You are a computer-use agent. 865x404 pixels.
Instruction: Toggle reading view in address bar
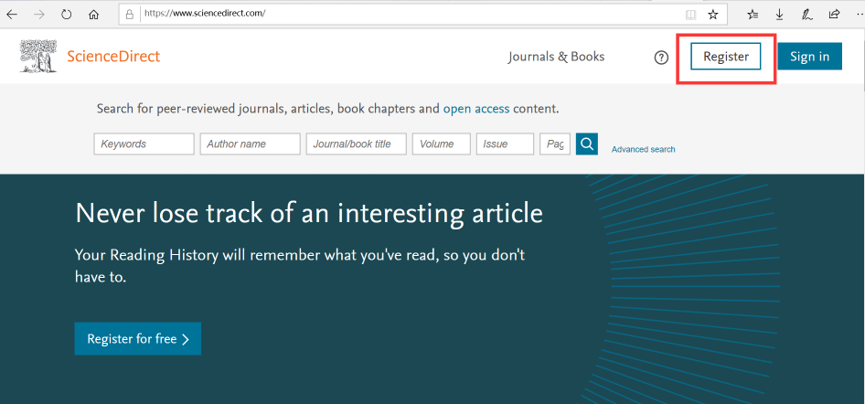(x=690, y=15)
